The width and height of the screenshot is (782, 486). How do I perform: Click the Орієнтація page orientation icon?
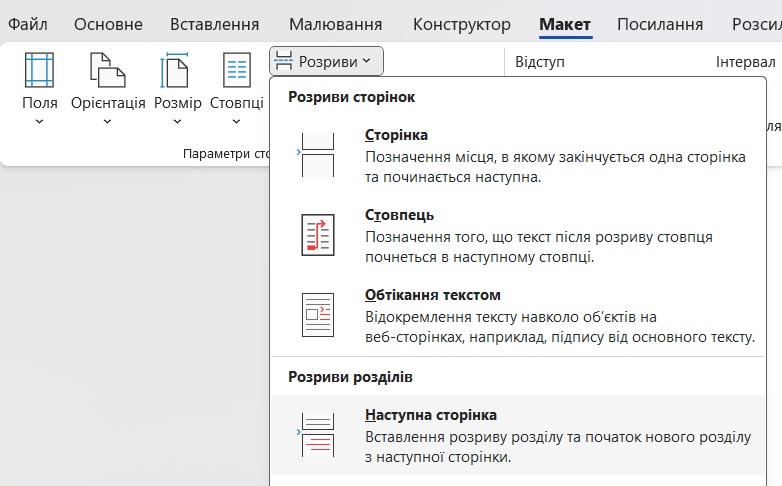click(108, 71)
